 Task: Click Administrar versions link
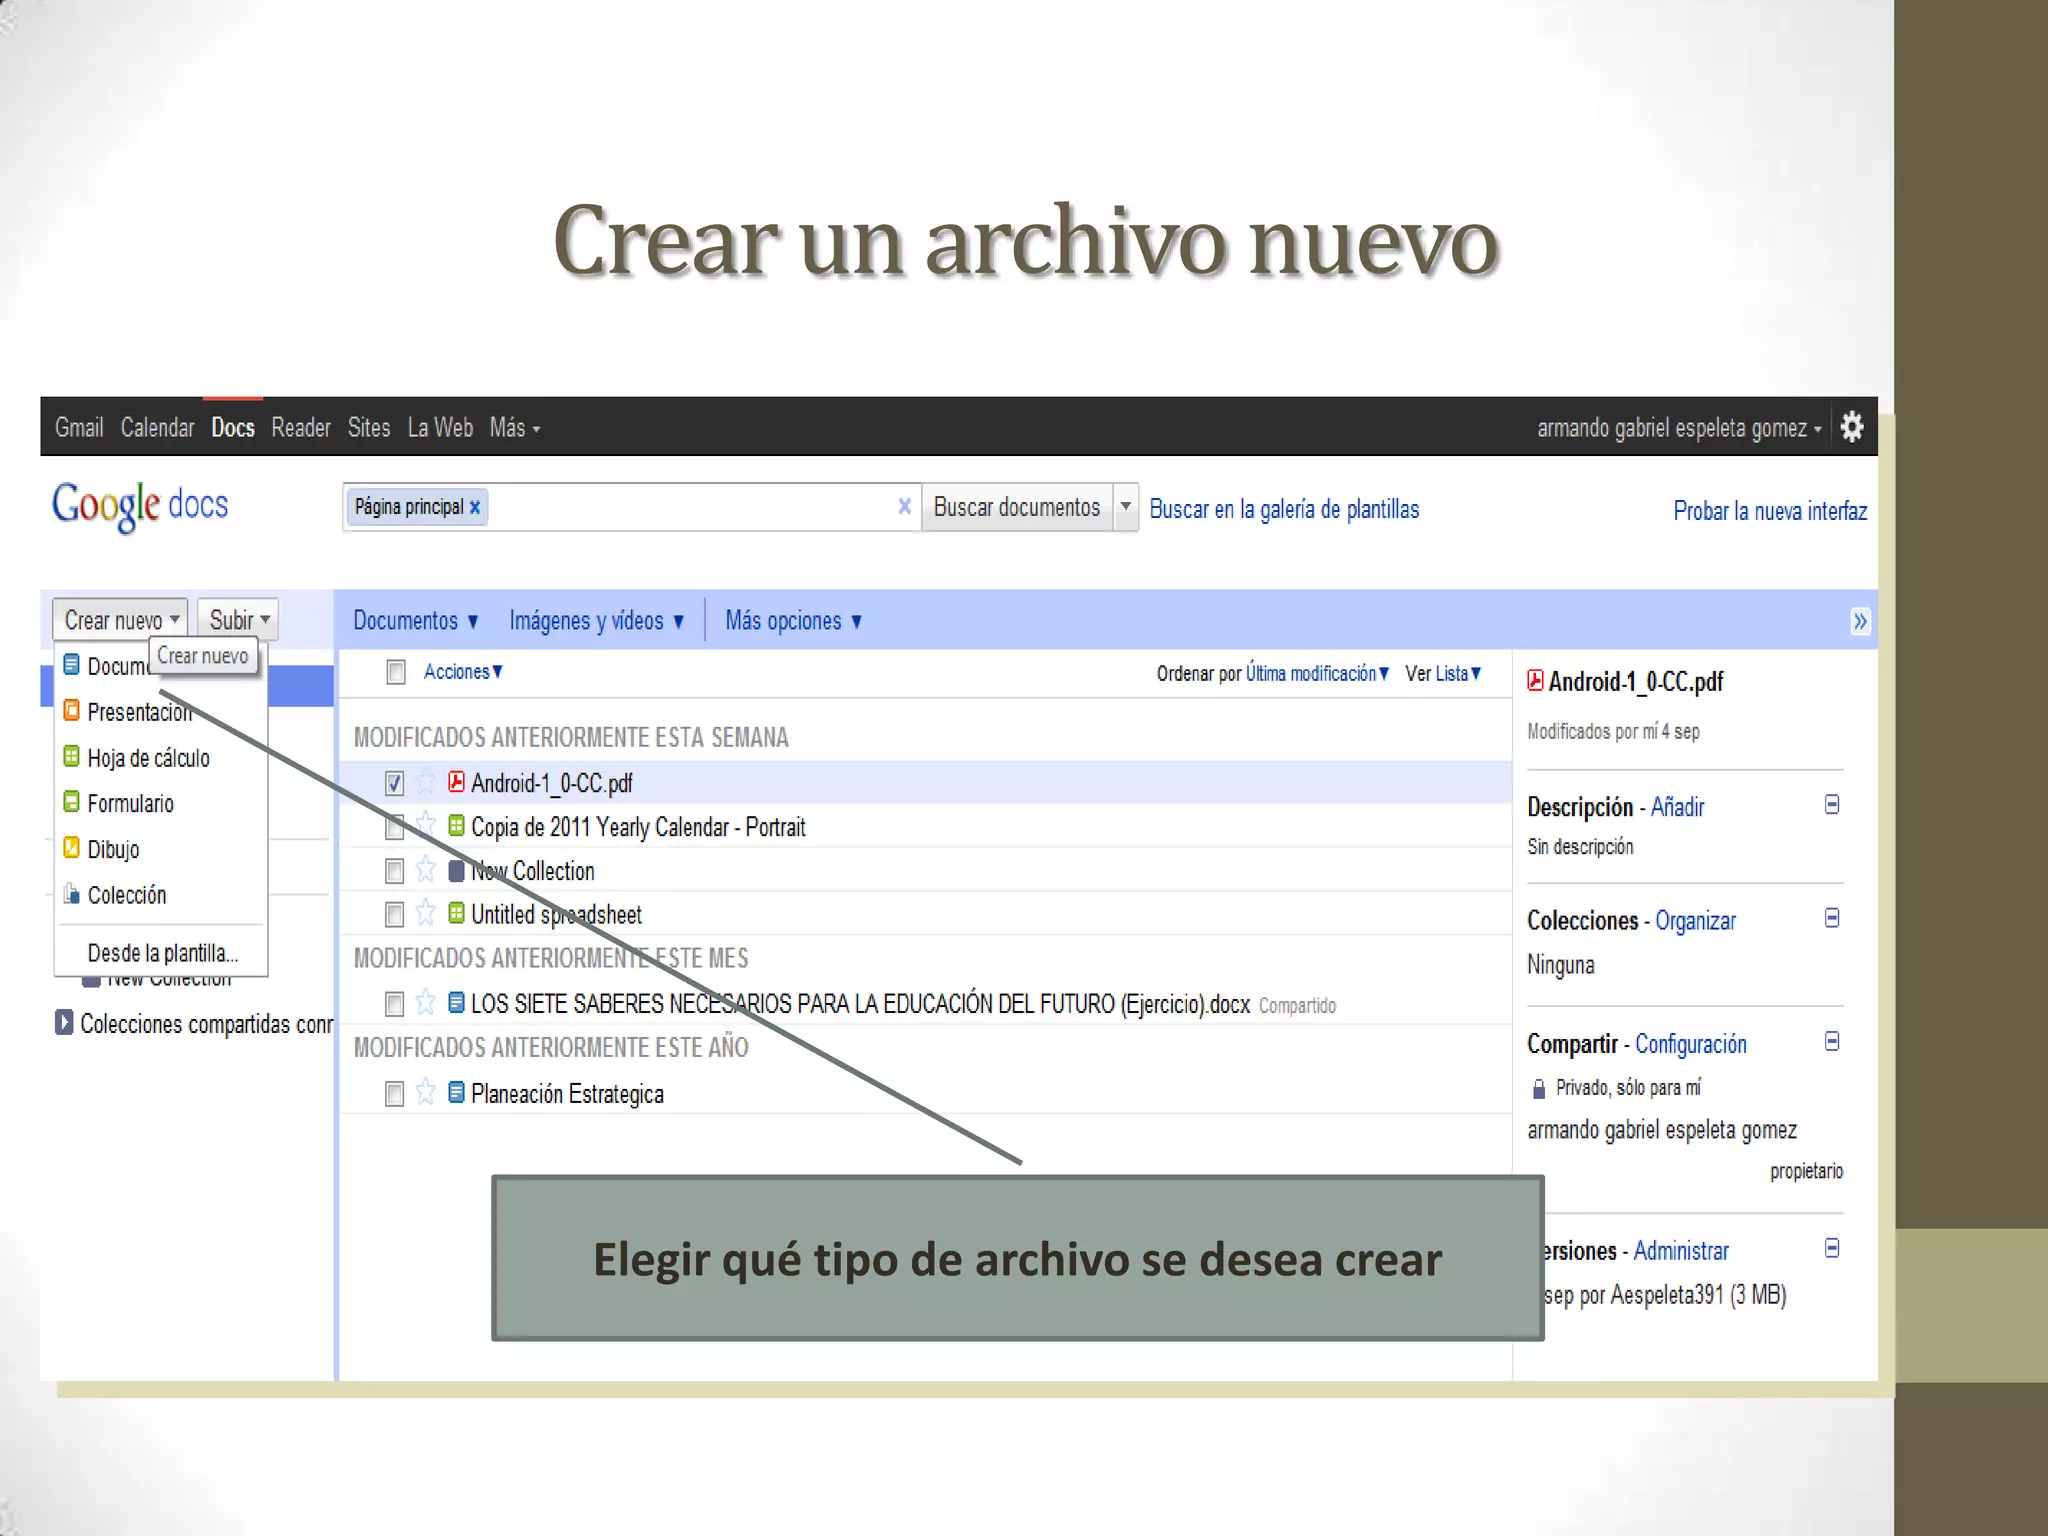(1681, 1251)
